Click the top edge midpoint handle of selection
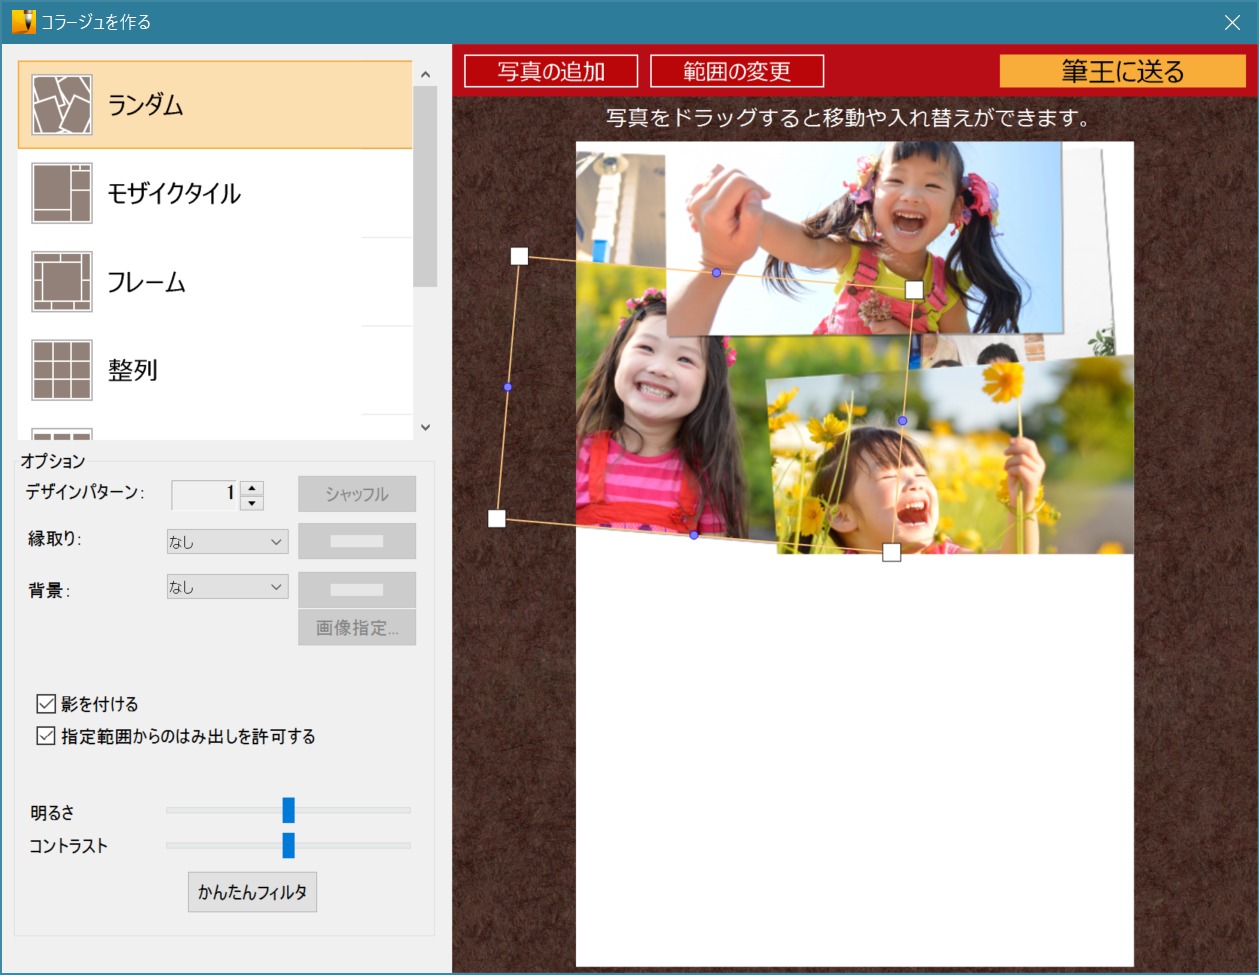Screen dimensions: 1259x975 coord(716,273)
